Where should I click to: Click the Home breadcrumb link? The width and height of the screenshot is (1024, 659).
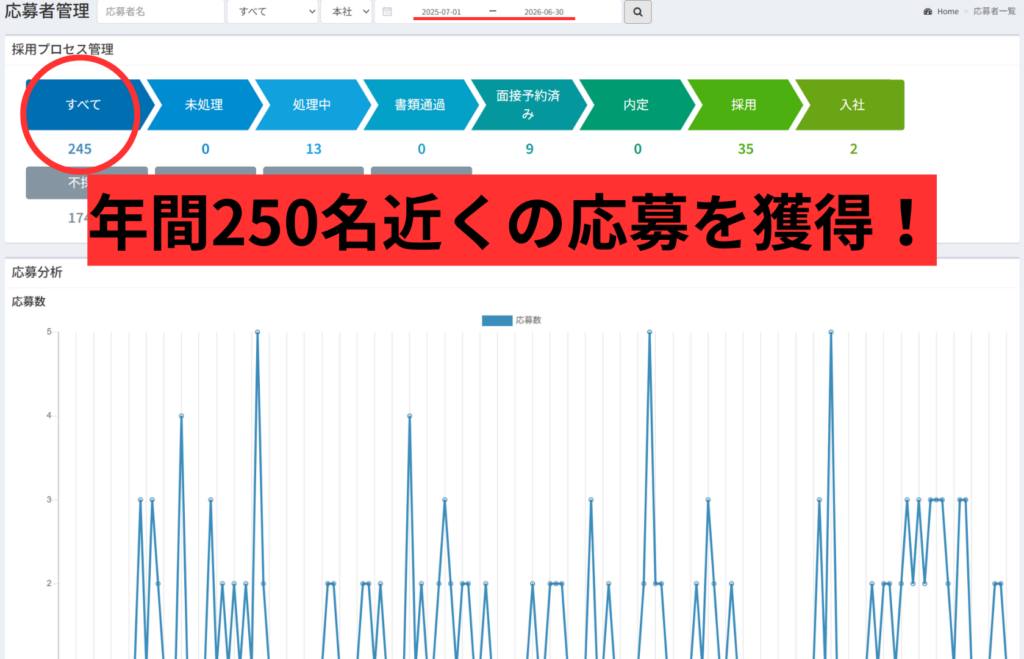coord(948,12)
